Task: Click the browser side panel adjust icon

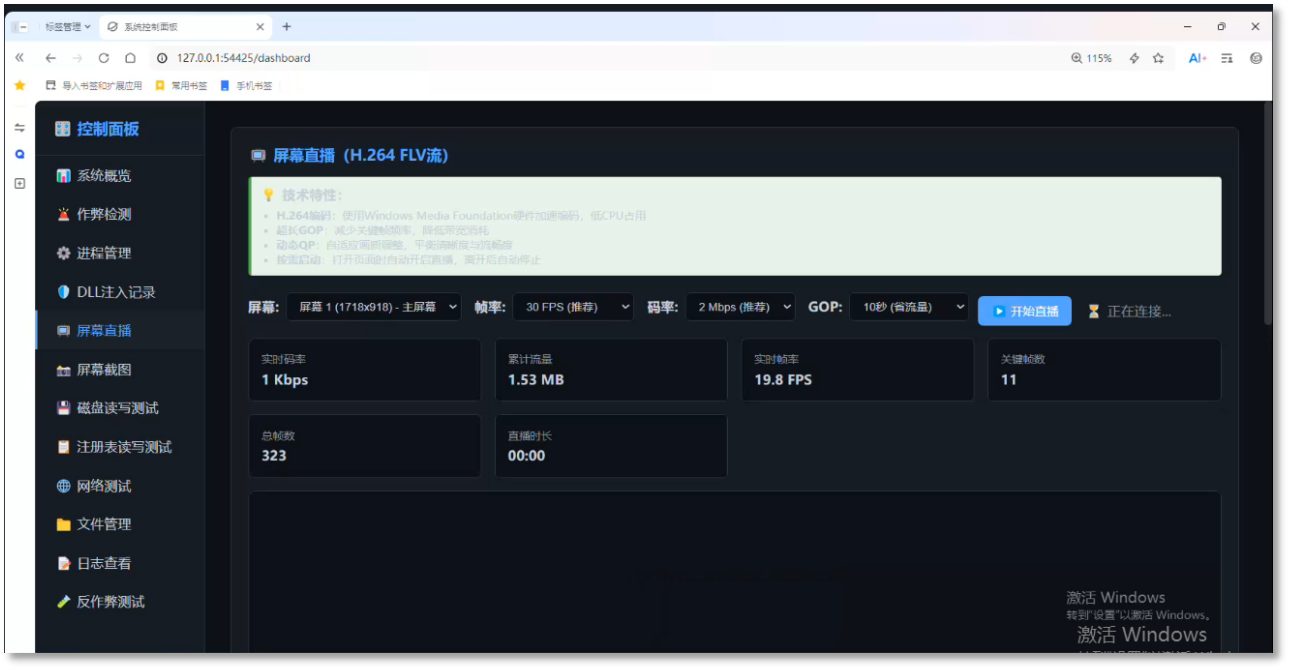Action: click(x=19, y=128)
